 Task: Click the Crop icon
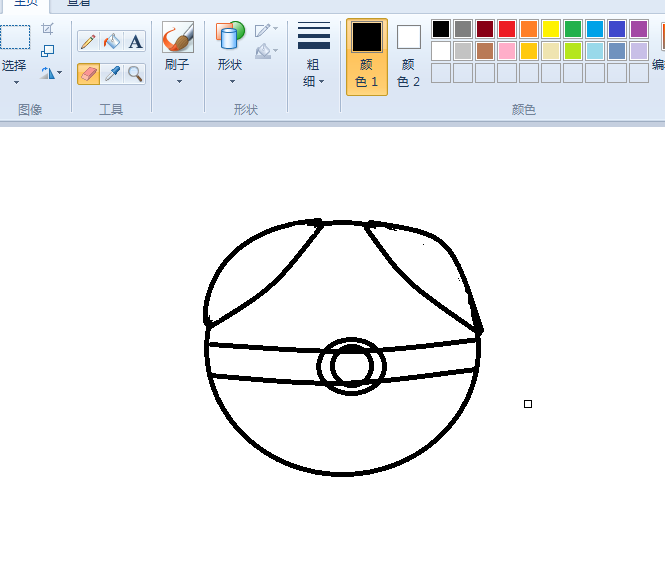[47, 29]
